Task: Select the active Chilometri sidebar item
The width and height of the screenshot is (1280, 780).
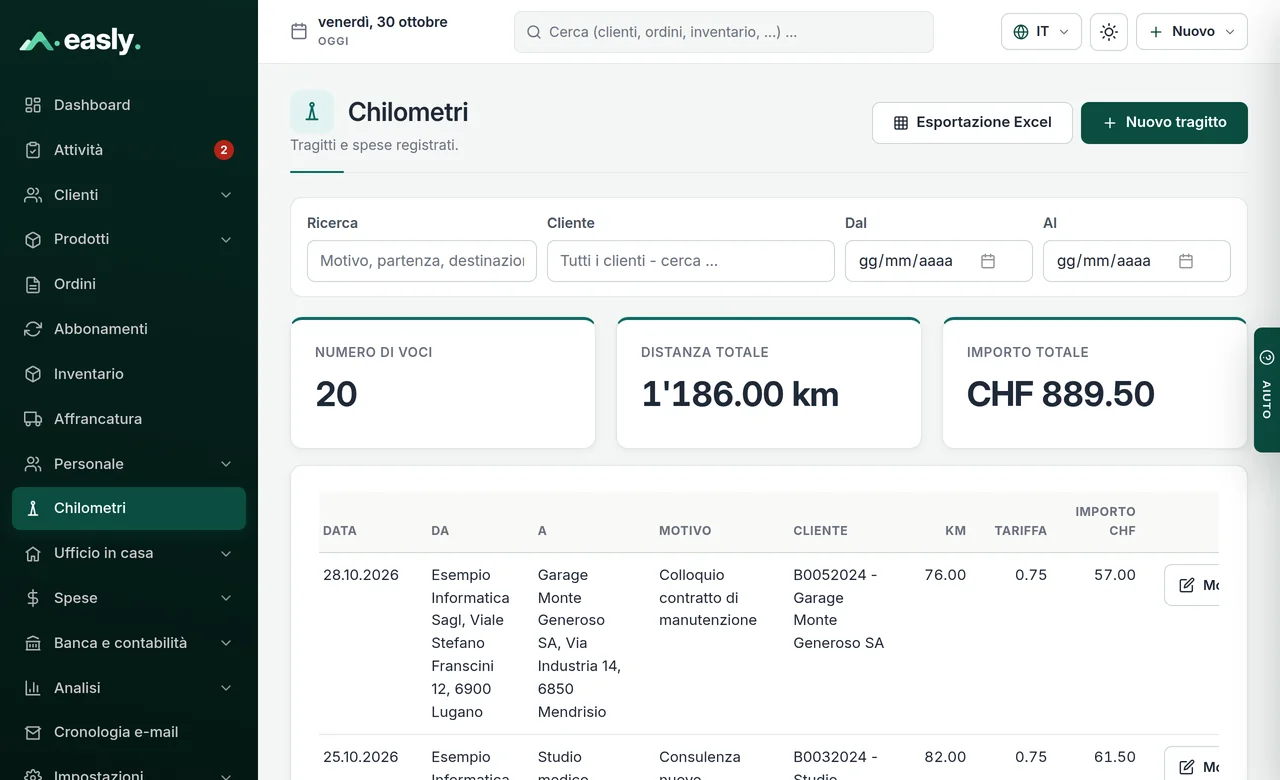Action: pyautogui.click(x=128, y=508)
